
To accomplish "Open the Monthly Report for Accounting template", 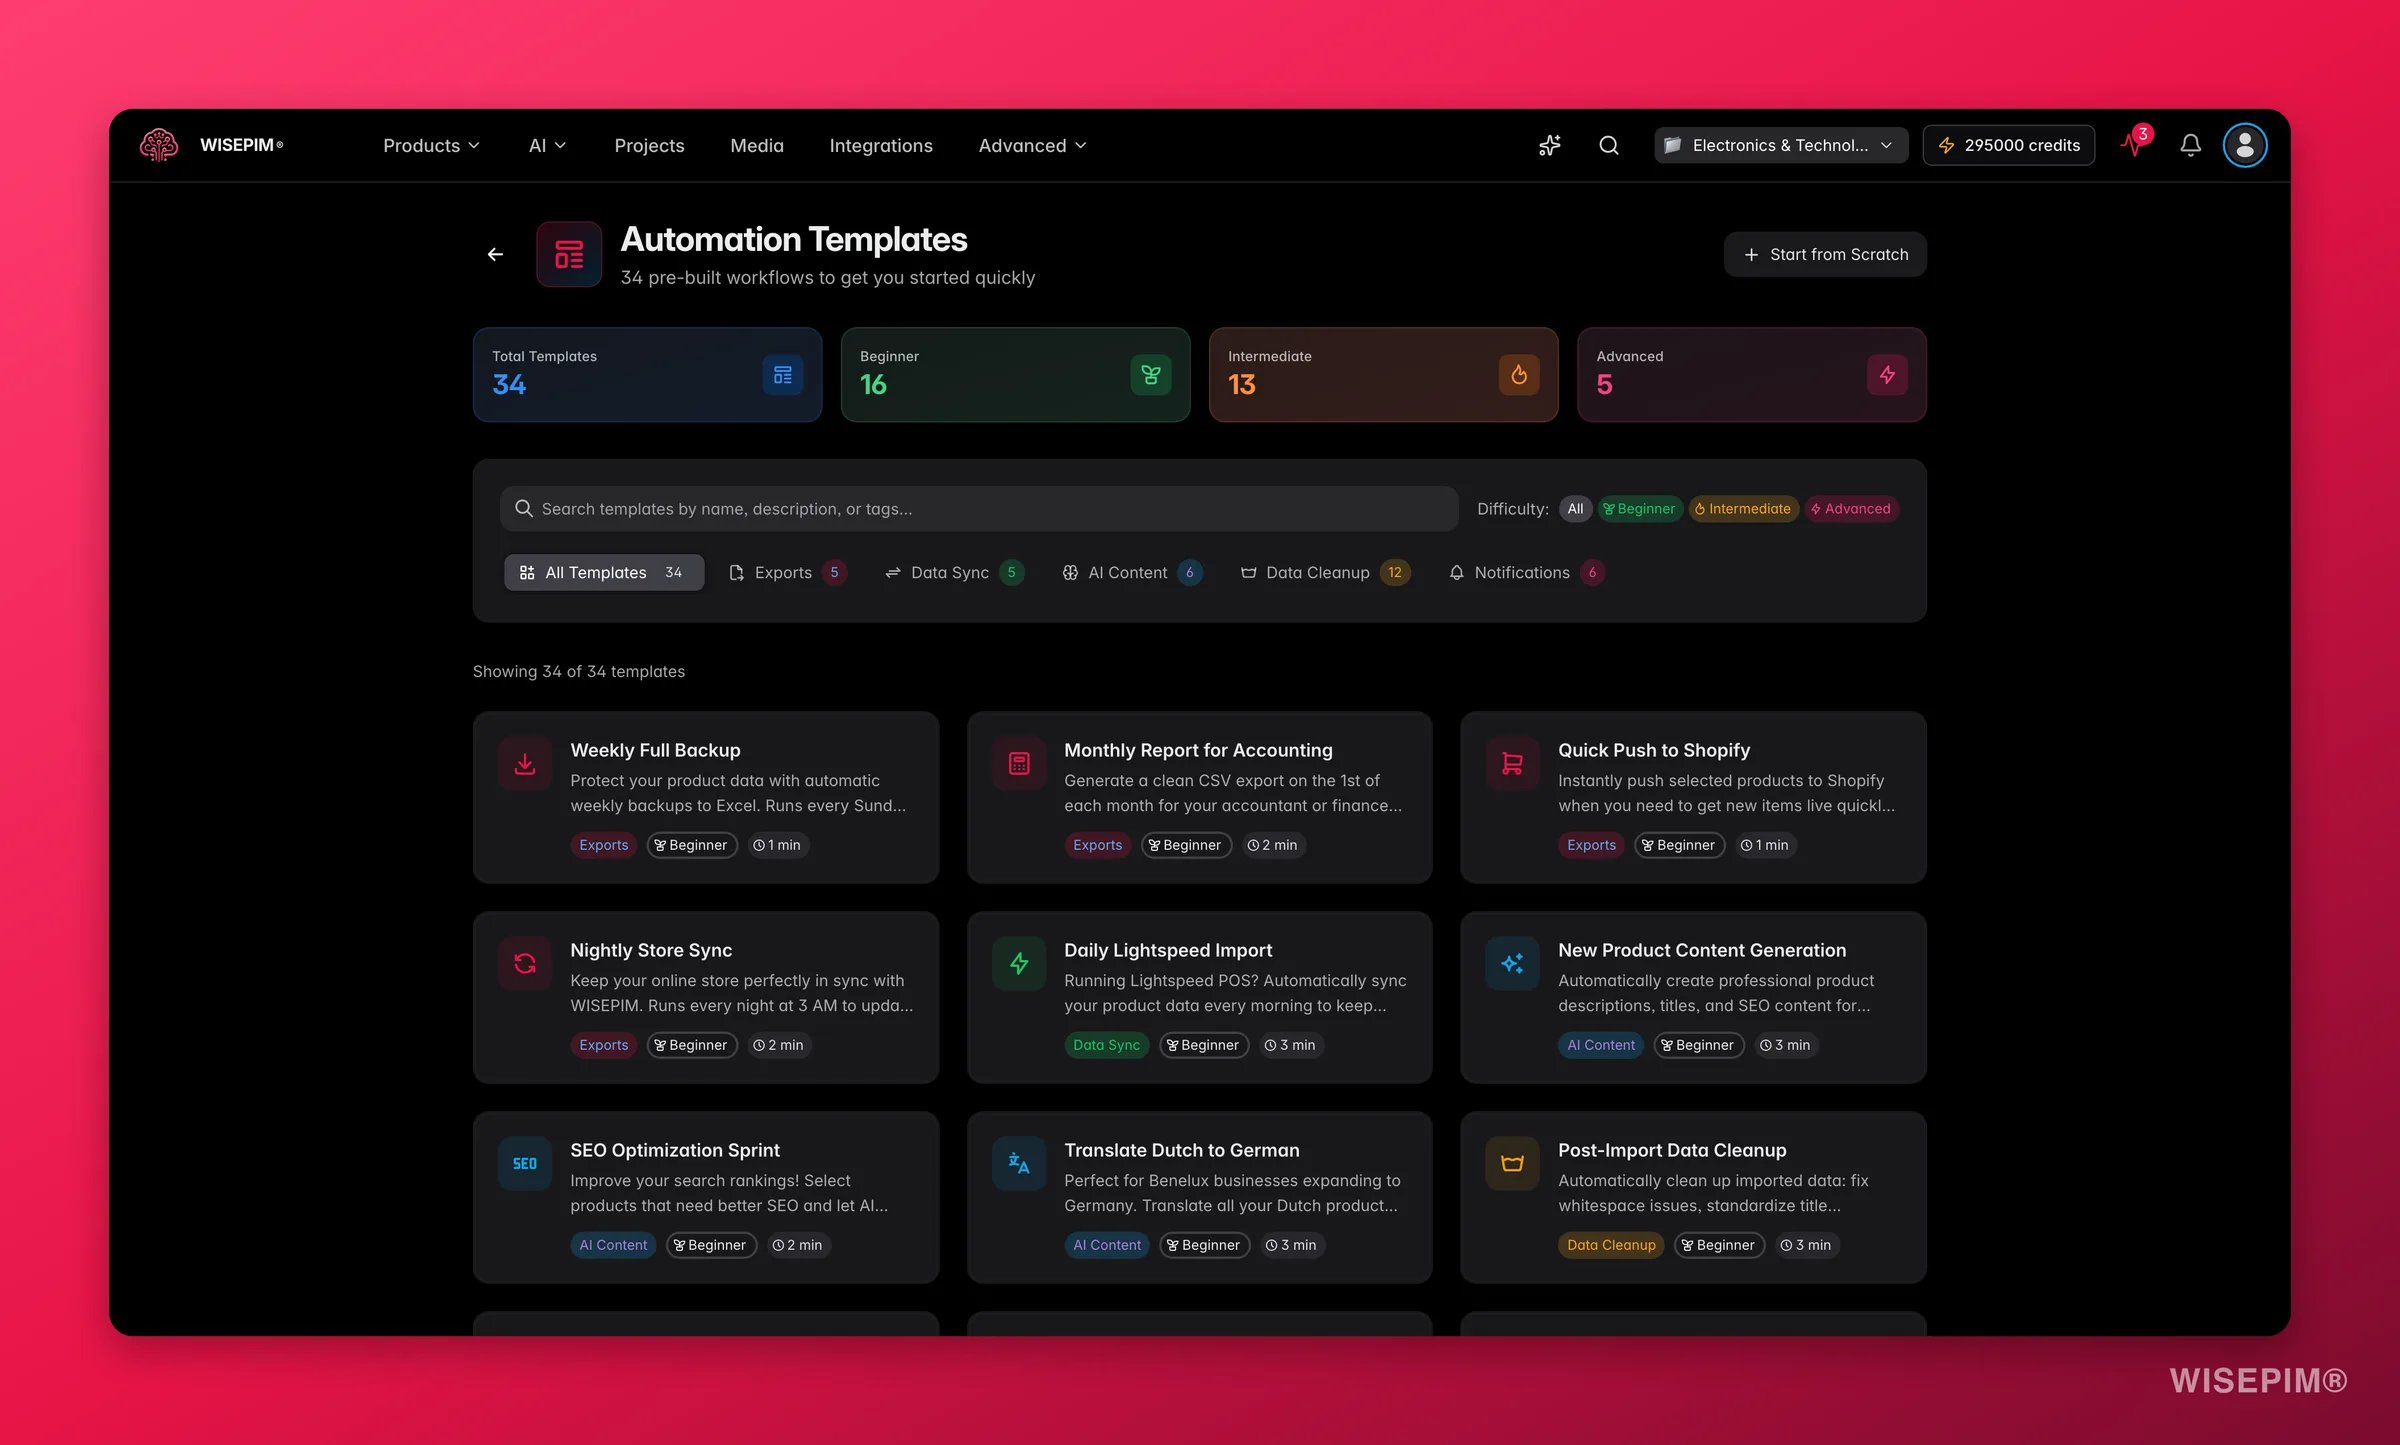I will coord(1199,797).
